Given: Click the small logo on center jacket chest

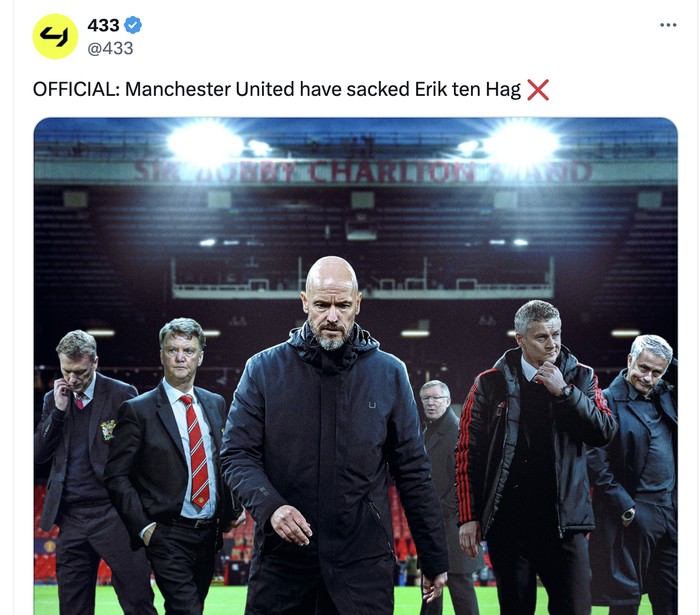Looking at the screenshot, I should (x=372, y=405).
